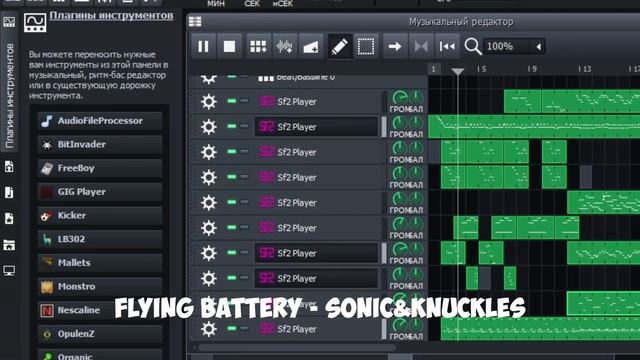The width and height of the screenshot is (640, 360).
Task: Click the vertical 'Плагины инструментов' tab label
Action: (x=9, y=96)
